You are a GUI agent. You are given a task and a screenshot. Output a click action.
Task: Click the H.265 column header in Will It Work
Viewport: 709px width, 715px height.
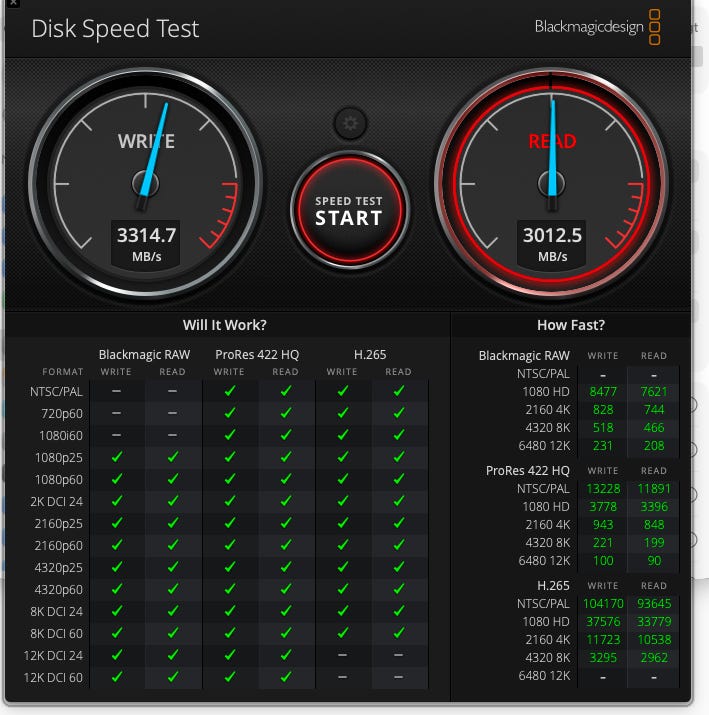pos(370,354)
